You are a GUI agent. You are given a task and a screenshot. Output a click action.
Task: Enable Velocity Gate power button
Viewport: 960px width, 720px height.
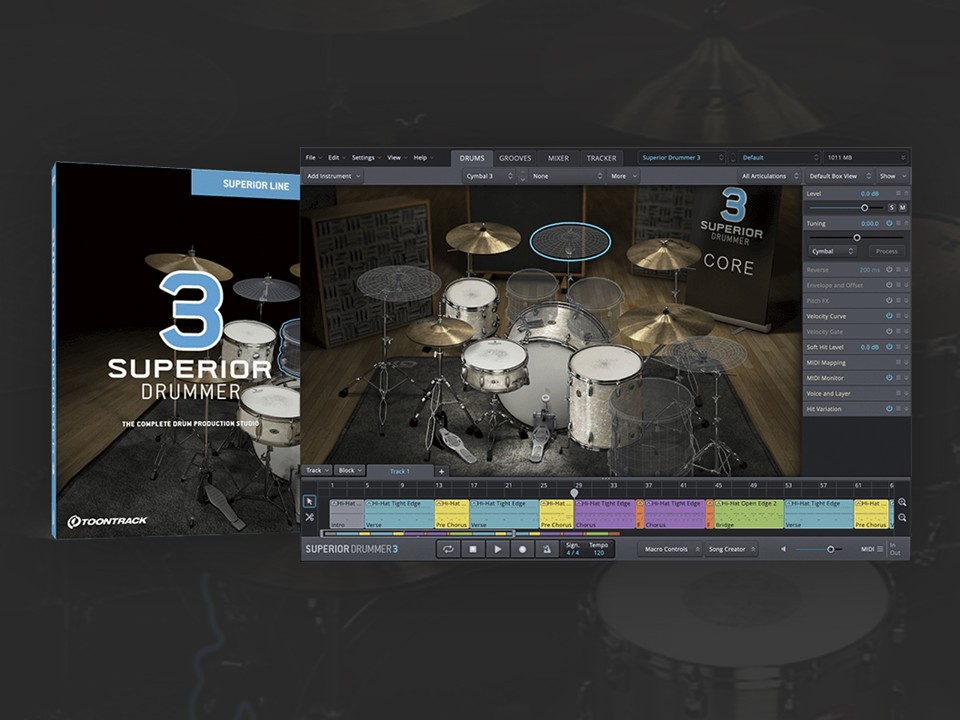(x=889, y=331)
